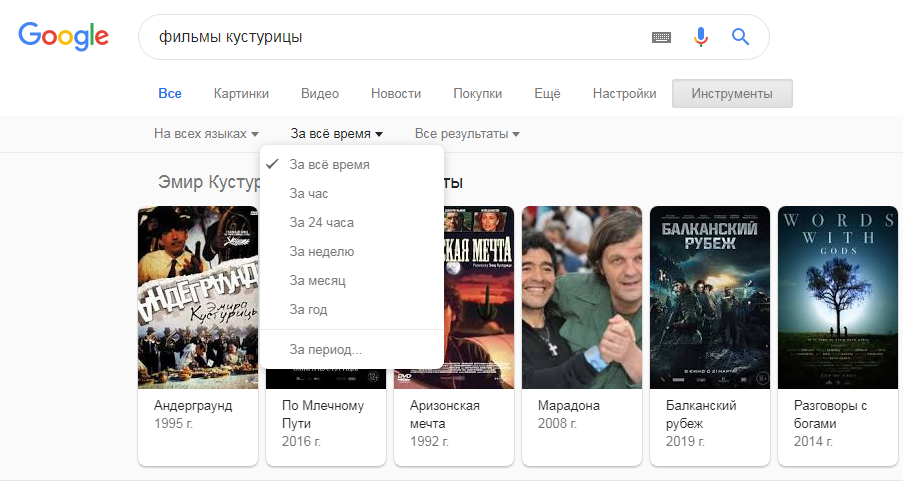Open the Балканский рубеж poster
Viewport: 903px width, 492px height.
click(x=709, y=297)
